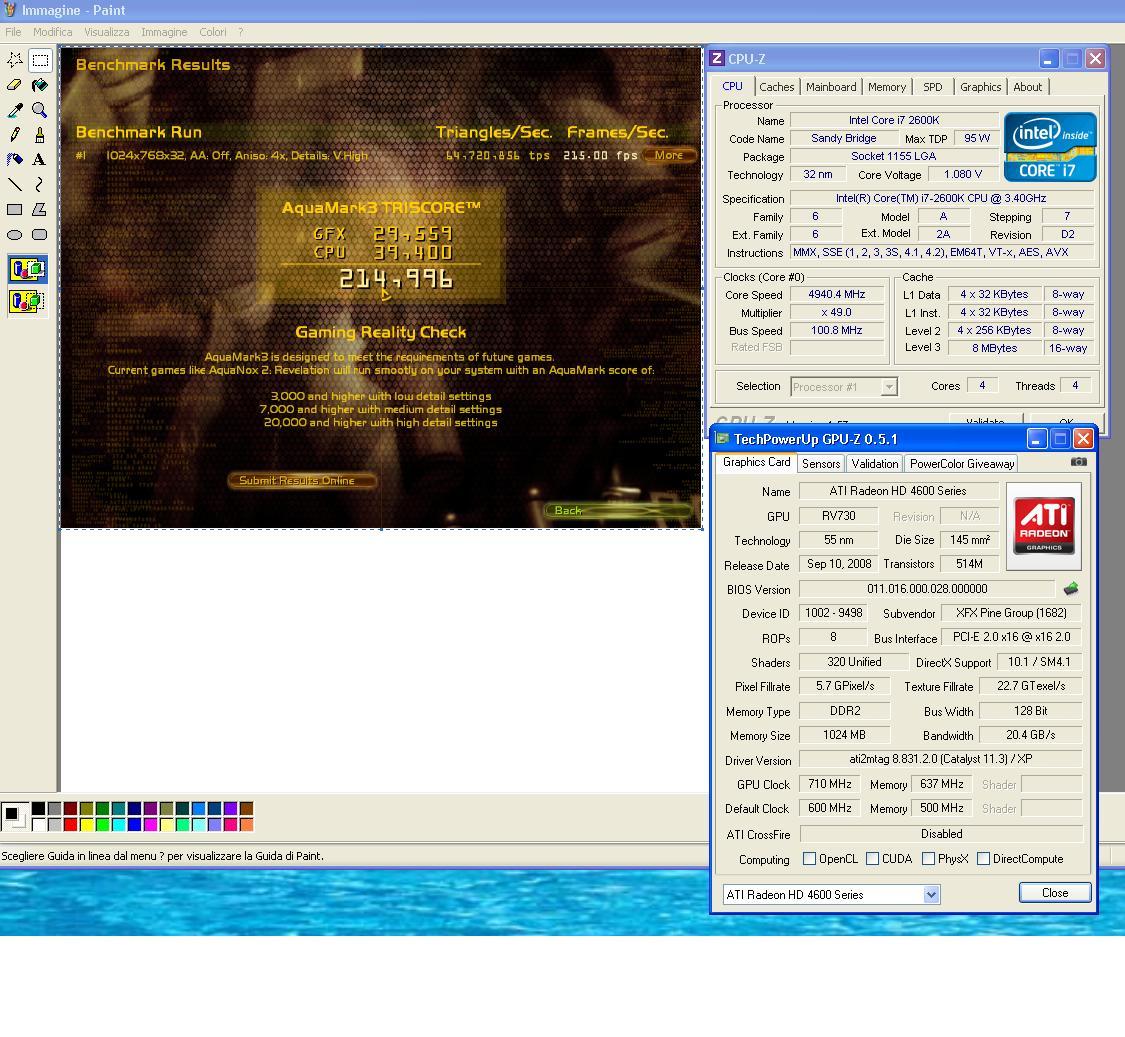Switch to the Caches tab in CPU-Z
Screen dimensions: 1125x1037
[x=776, y=87]
